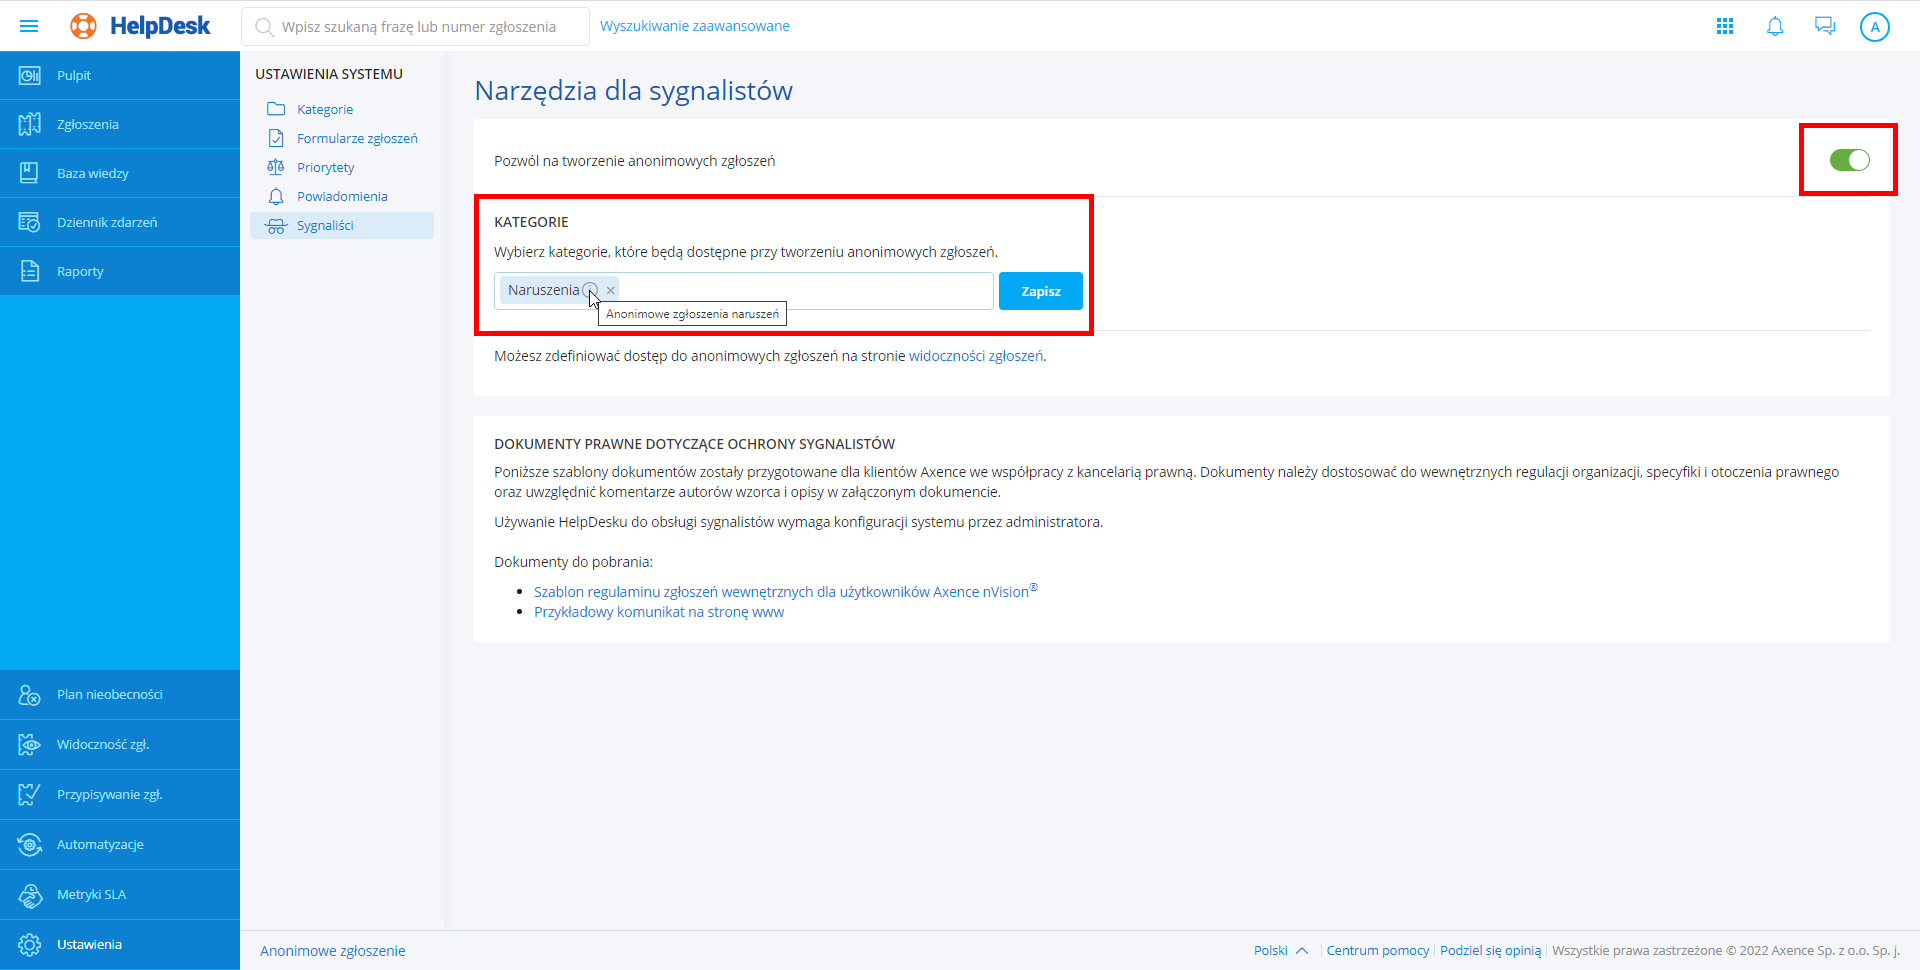Image resolution: width=1920 pixels, height=970 pixels.
Task: Save categories with Zapisz button
Action: point(1040,291)
